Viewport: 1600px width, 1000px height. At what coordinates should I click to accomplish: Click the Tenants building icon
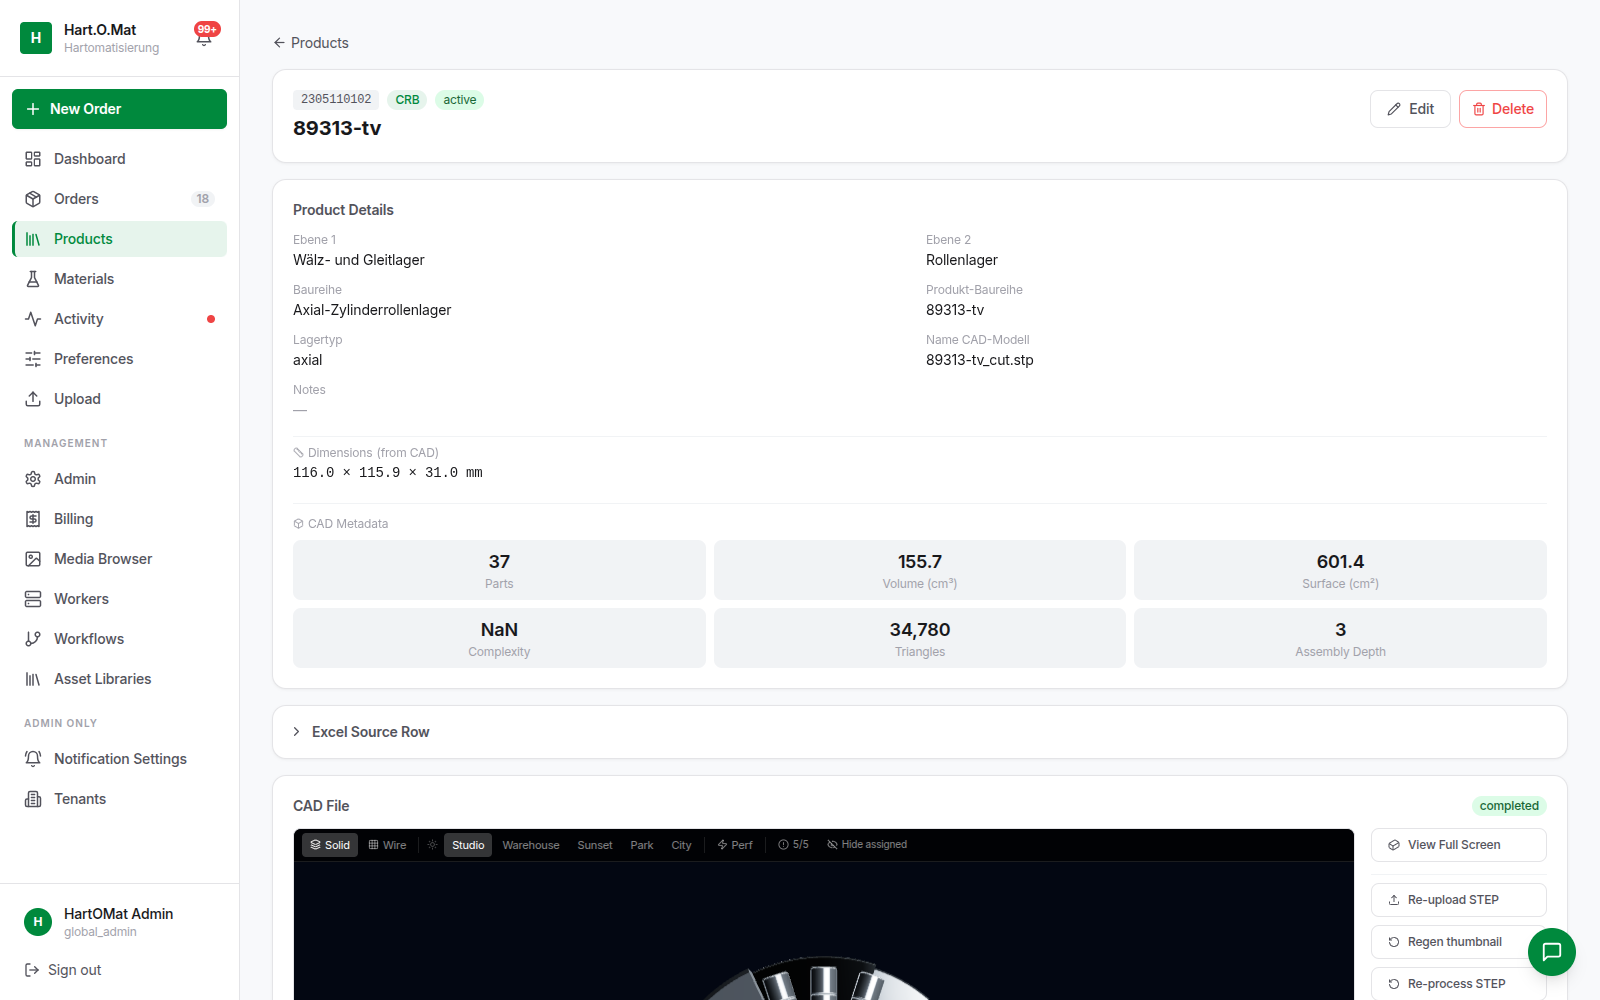[33, 799]
